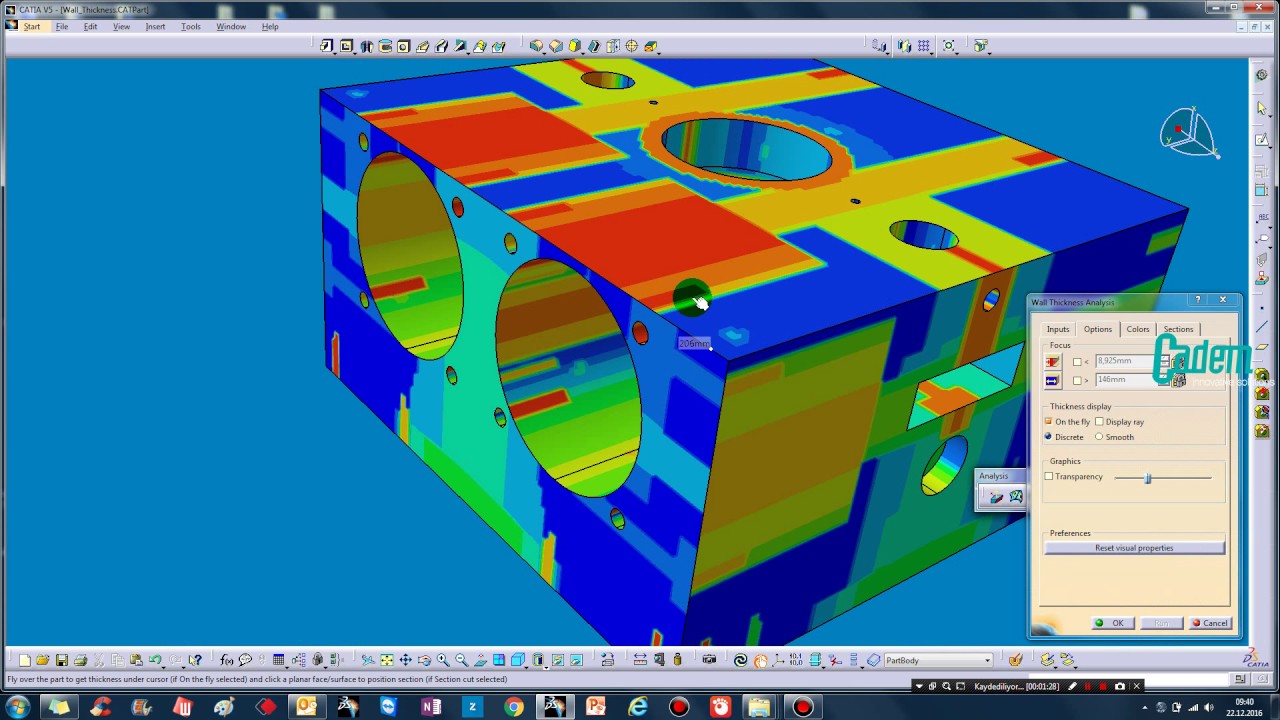The height and width of the screenshot is (720, 1280).
Task: Click the Select arrow tool on right toolbar
Action: point(1262,107)
